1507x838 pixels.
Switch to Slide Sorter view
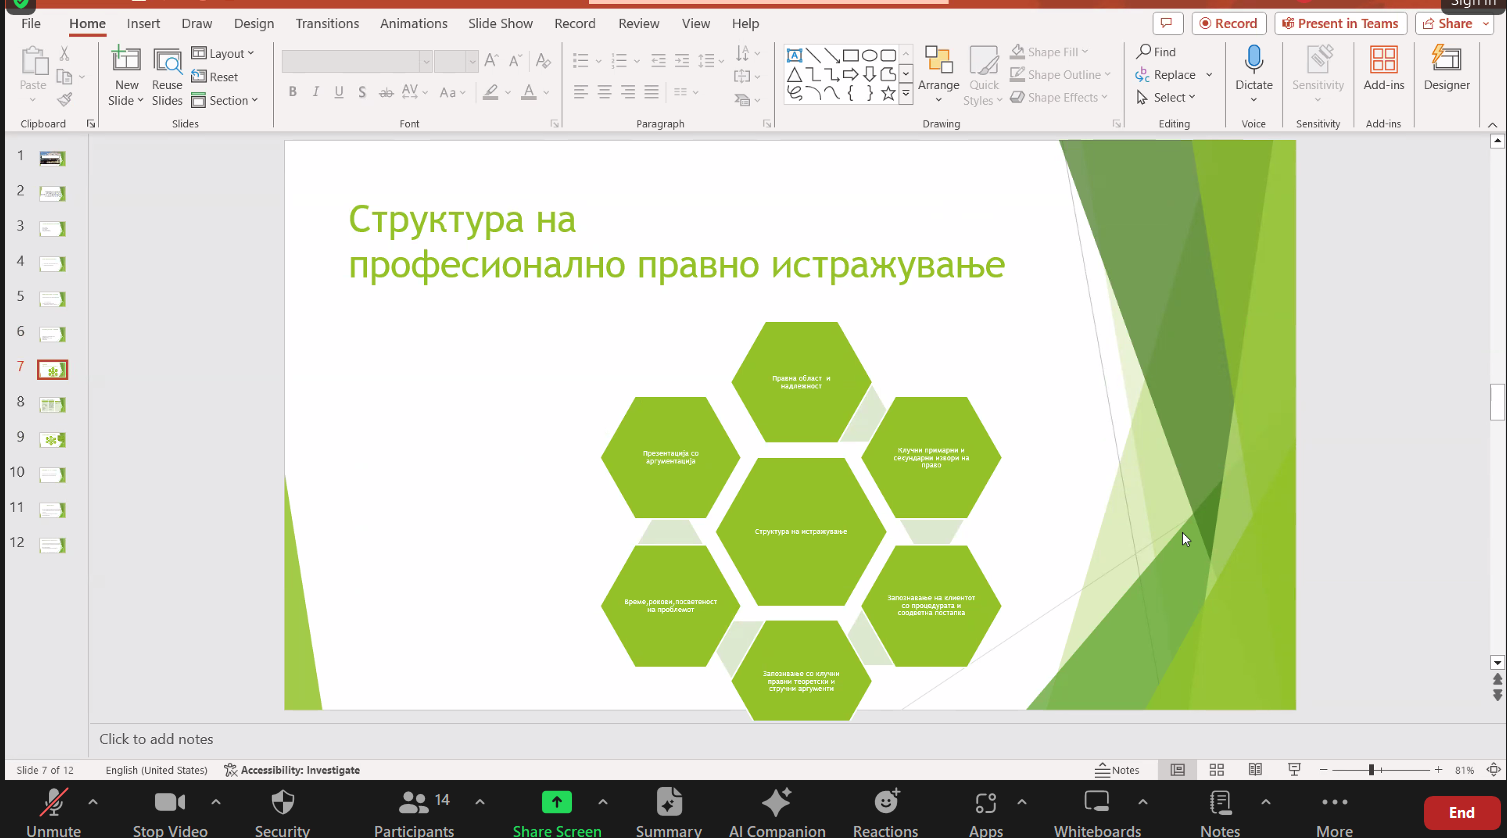[1217, 770]
